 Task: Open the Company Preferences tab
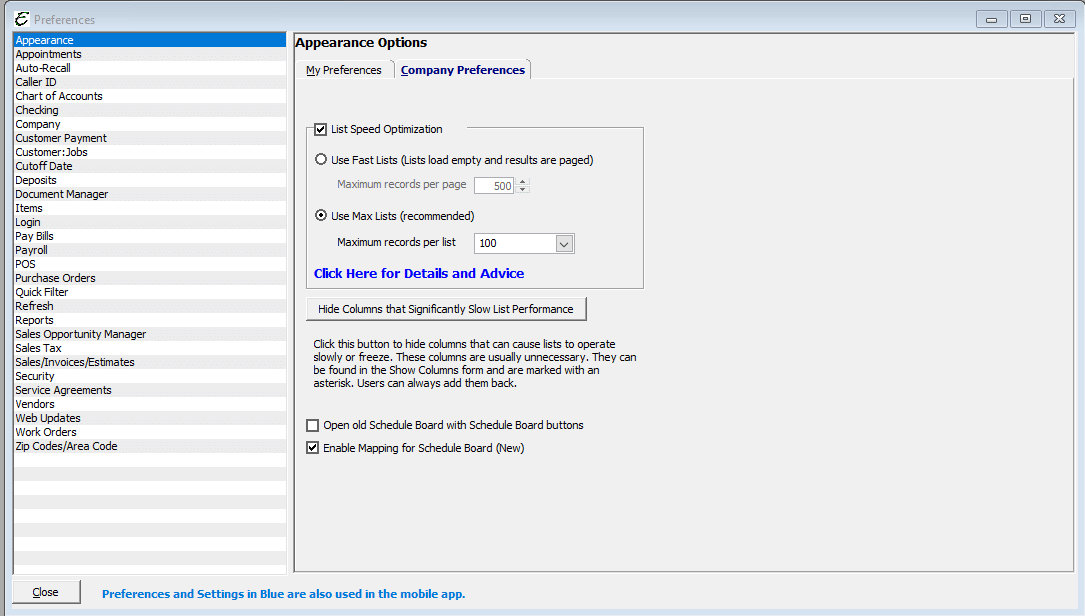pos(463,70)
